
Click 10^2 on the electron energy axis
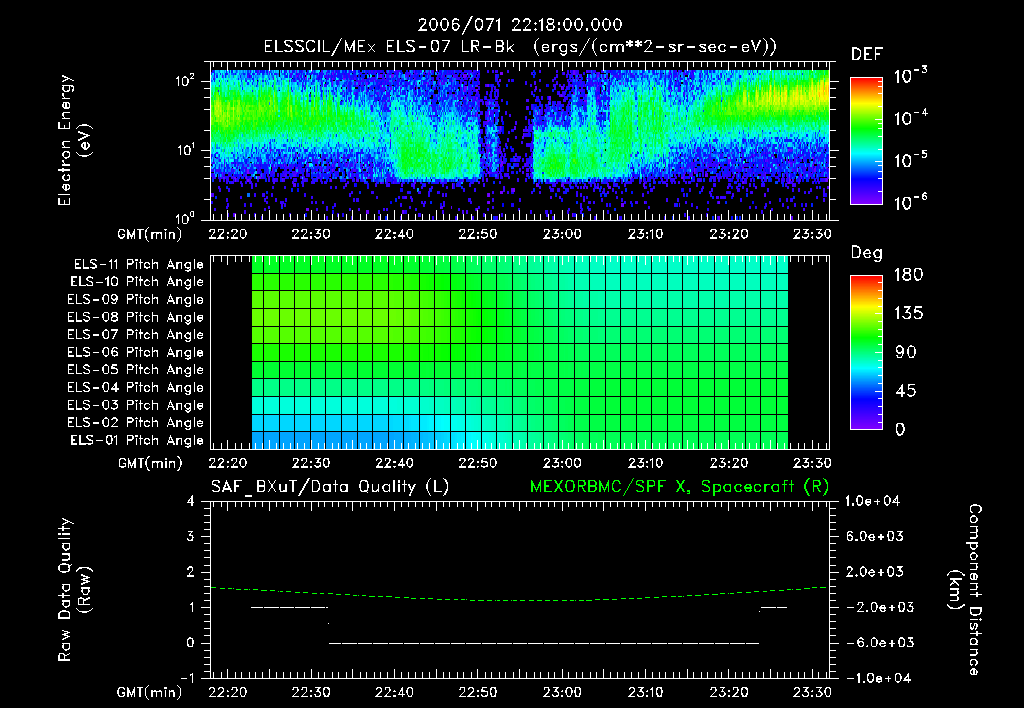[185, 81]
